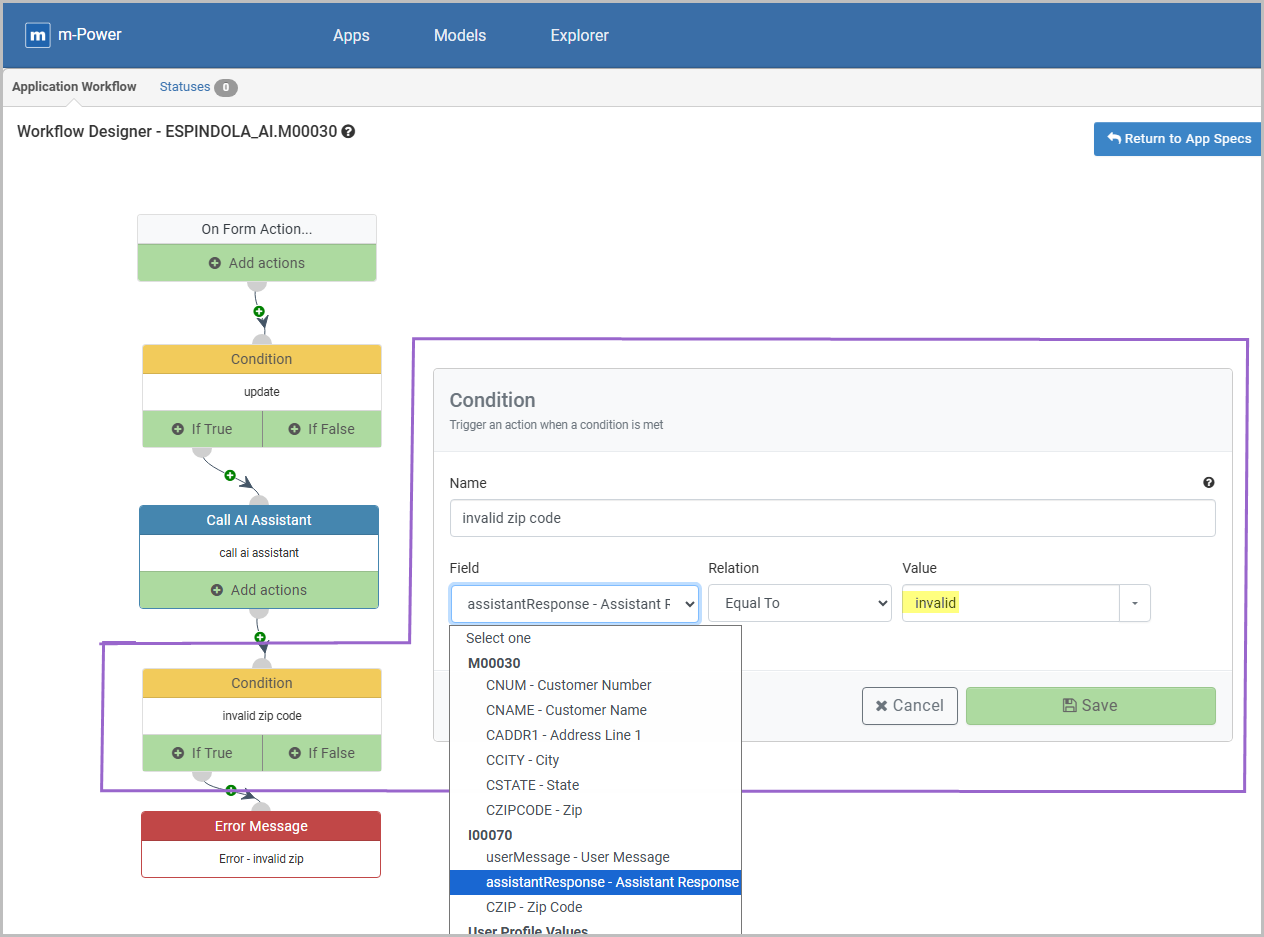Image resolution: width=1264 pixels, height=937 pixels.
Task: Click green plus connector below Call AI Assistant
Action: pos(260,637)
